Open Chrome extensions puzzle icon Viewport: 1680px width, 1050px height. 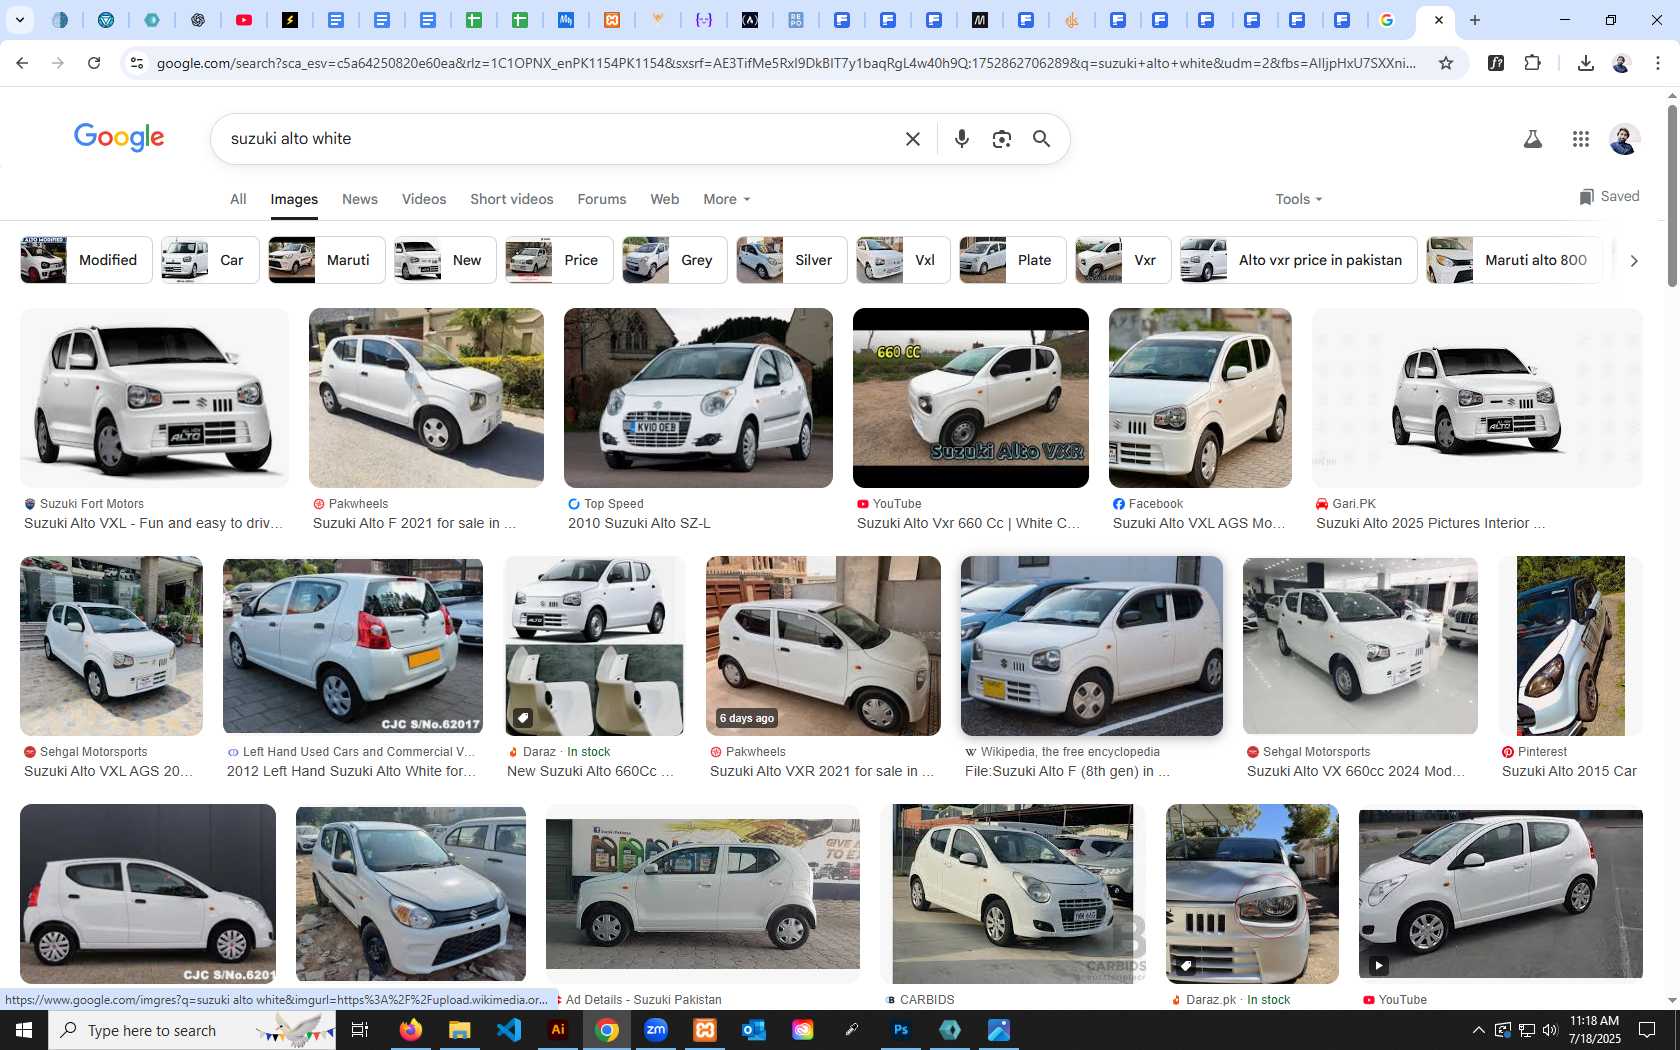pos(1532,63)
